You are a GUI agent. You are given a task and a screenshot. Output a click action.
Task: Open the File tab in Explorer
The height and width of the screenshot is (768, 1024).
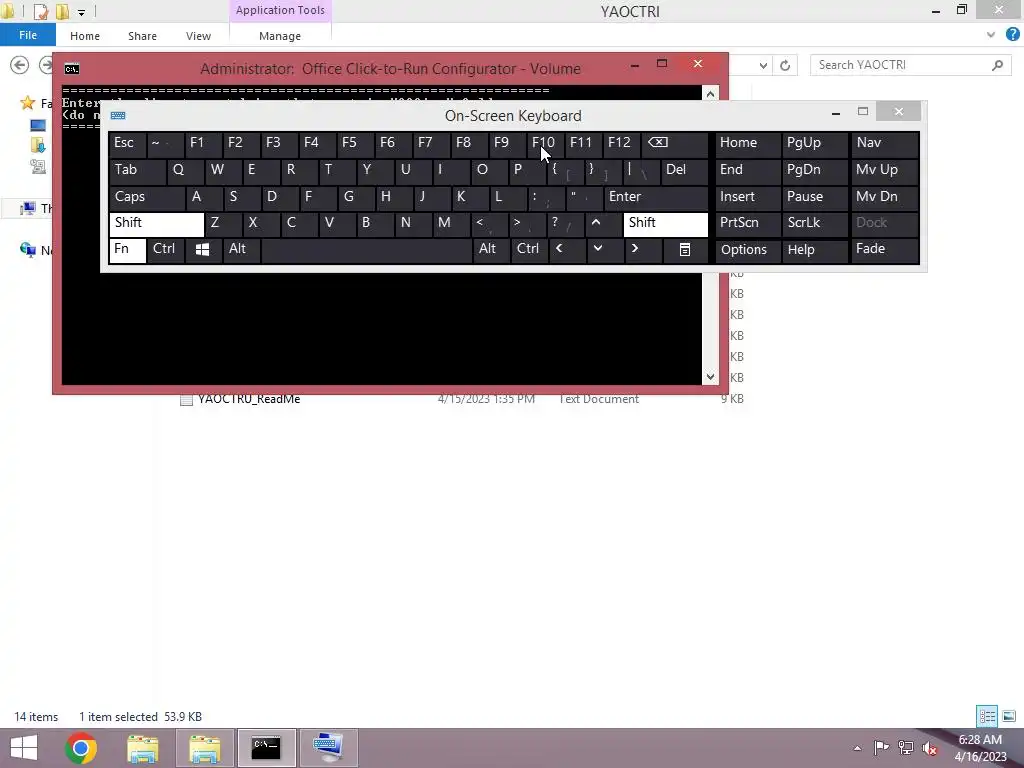pos(28,35)
